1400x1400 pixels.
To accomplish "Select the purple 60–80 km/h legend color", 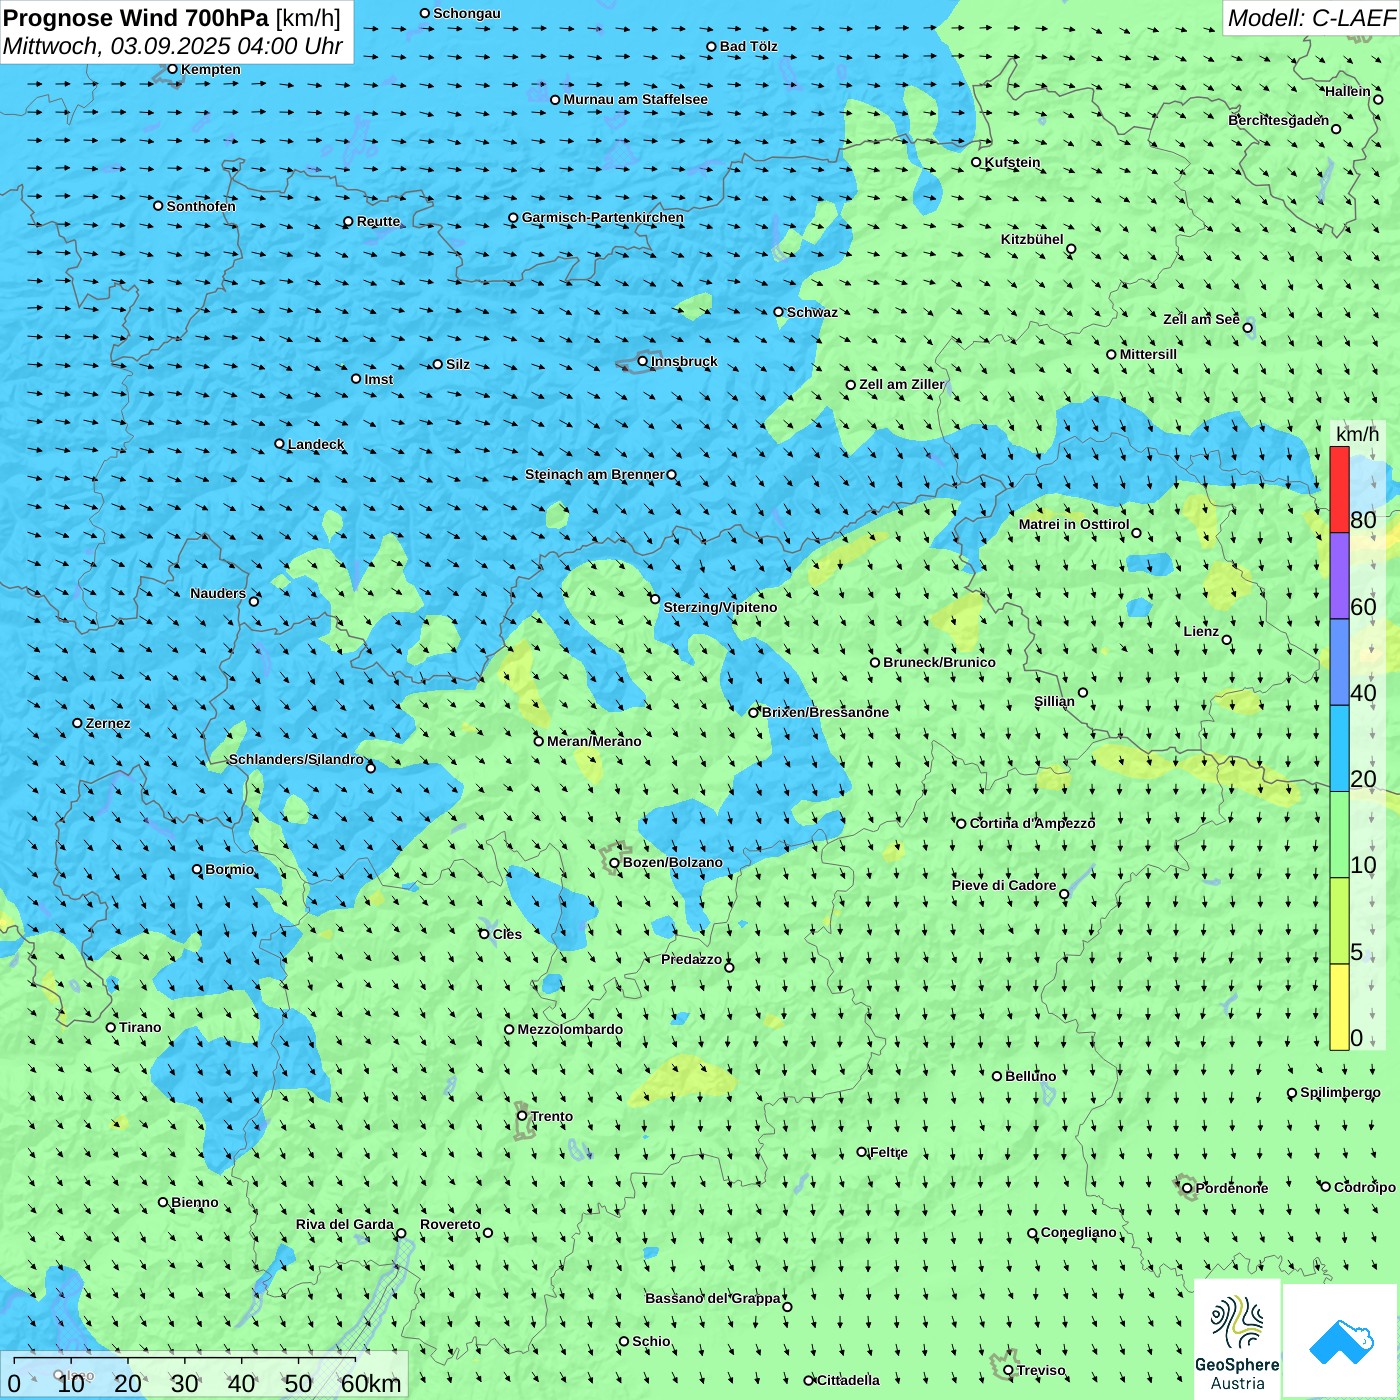I will (1339, 576).
